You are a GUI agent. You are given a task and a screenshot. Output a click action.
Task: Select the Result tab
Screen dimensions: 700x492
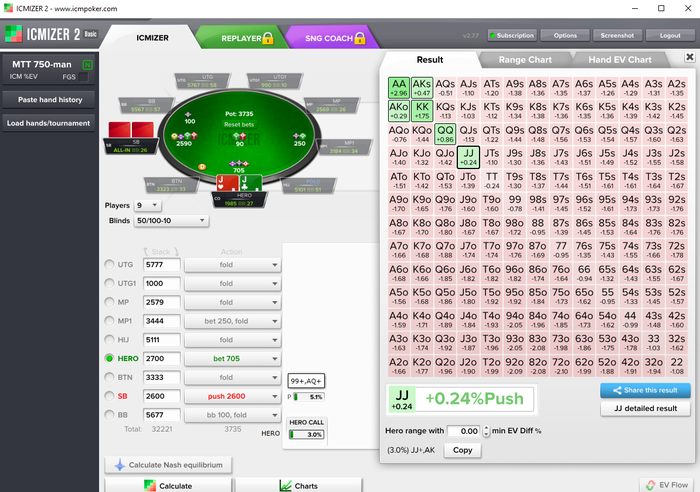pyautogui.click(x=430, y=60)
